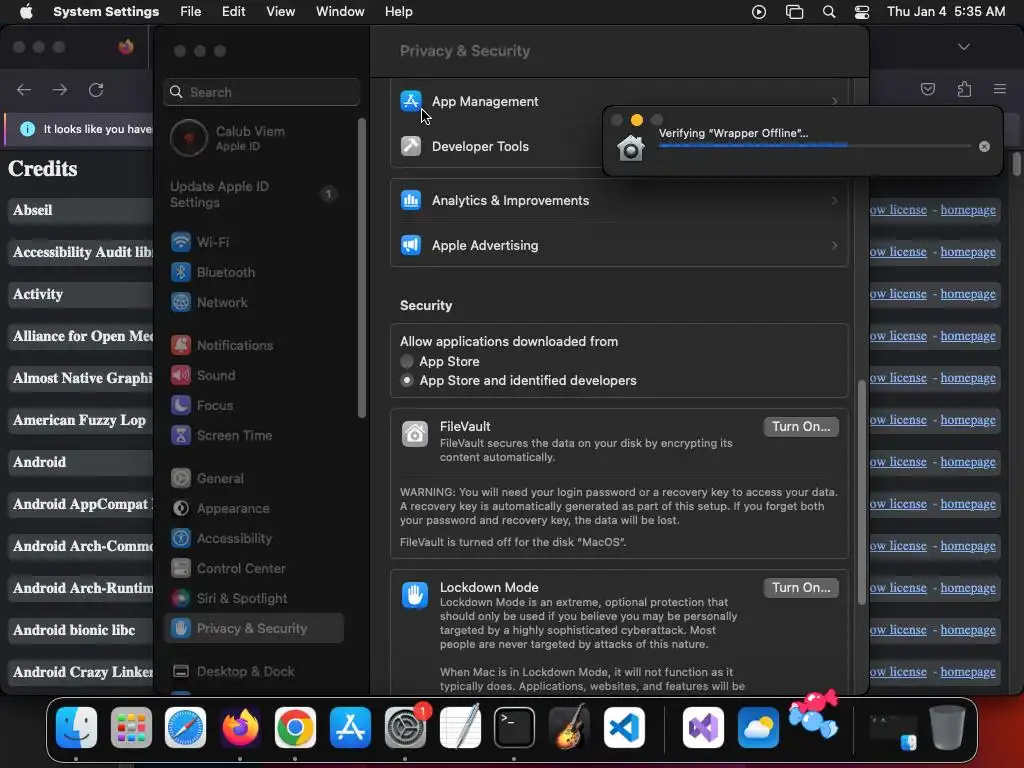This screenshot has width=1024, height=768.
Task: Click the verification progress bar
Action: point(814,146)
